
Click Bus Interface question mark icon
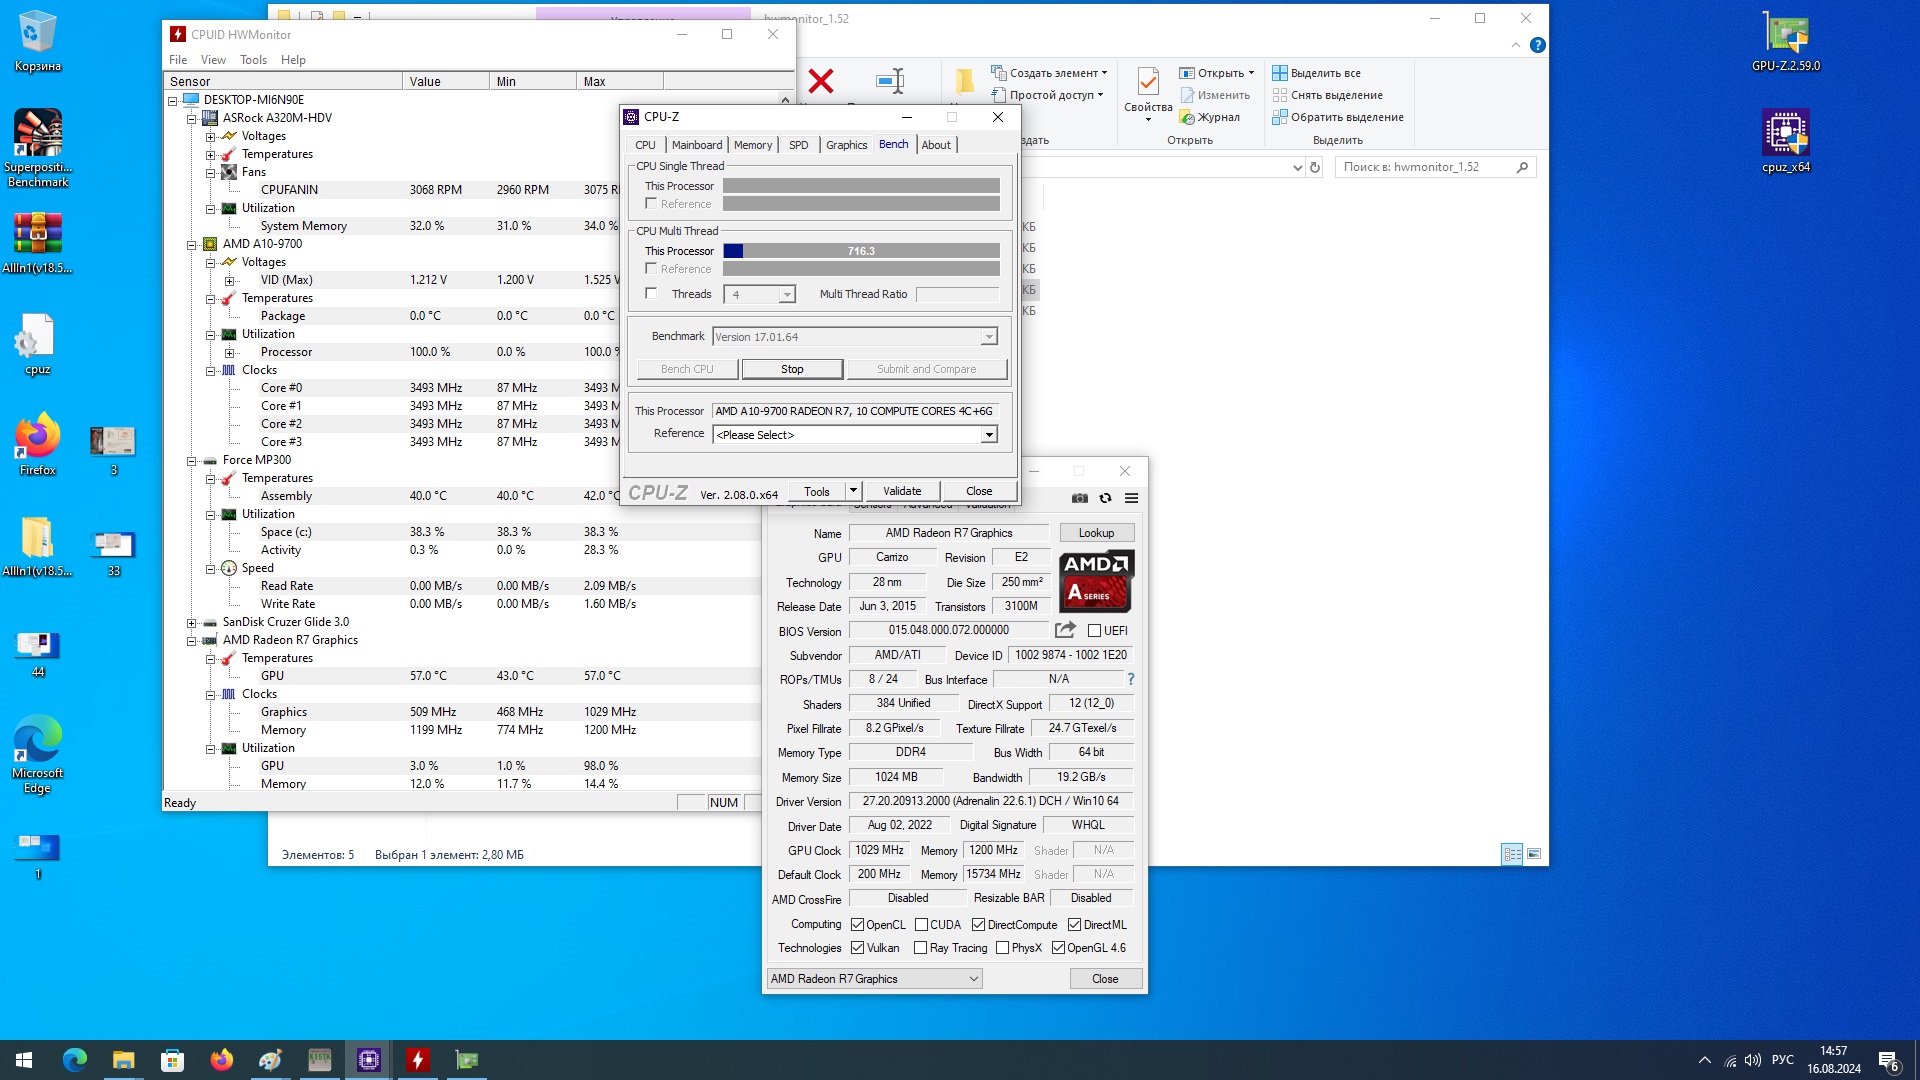click(x=1131, y=679)
